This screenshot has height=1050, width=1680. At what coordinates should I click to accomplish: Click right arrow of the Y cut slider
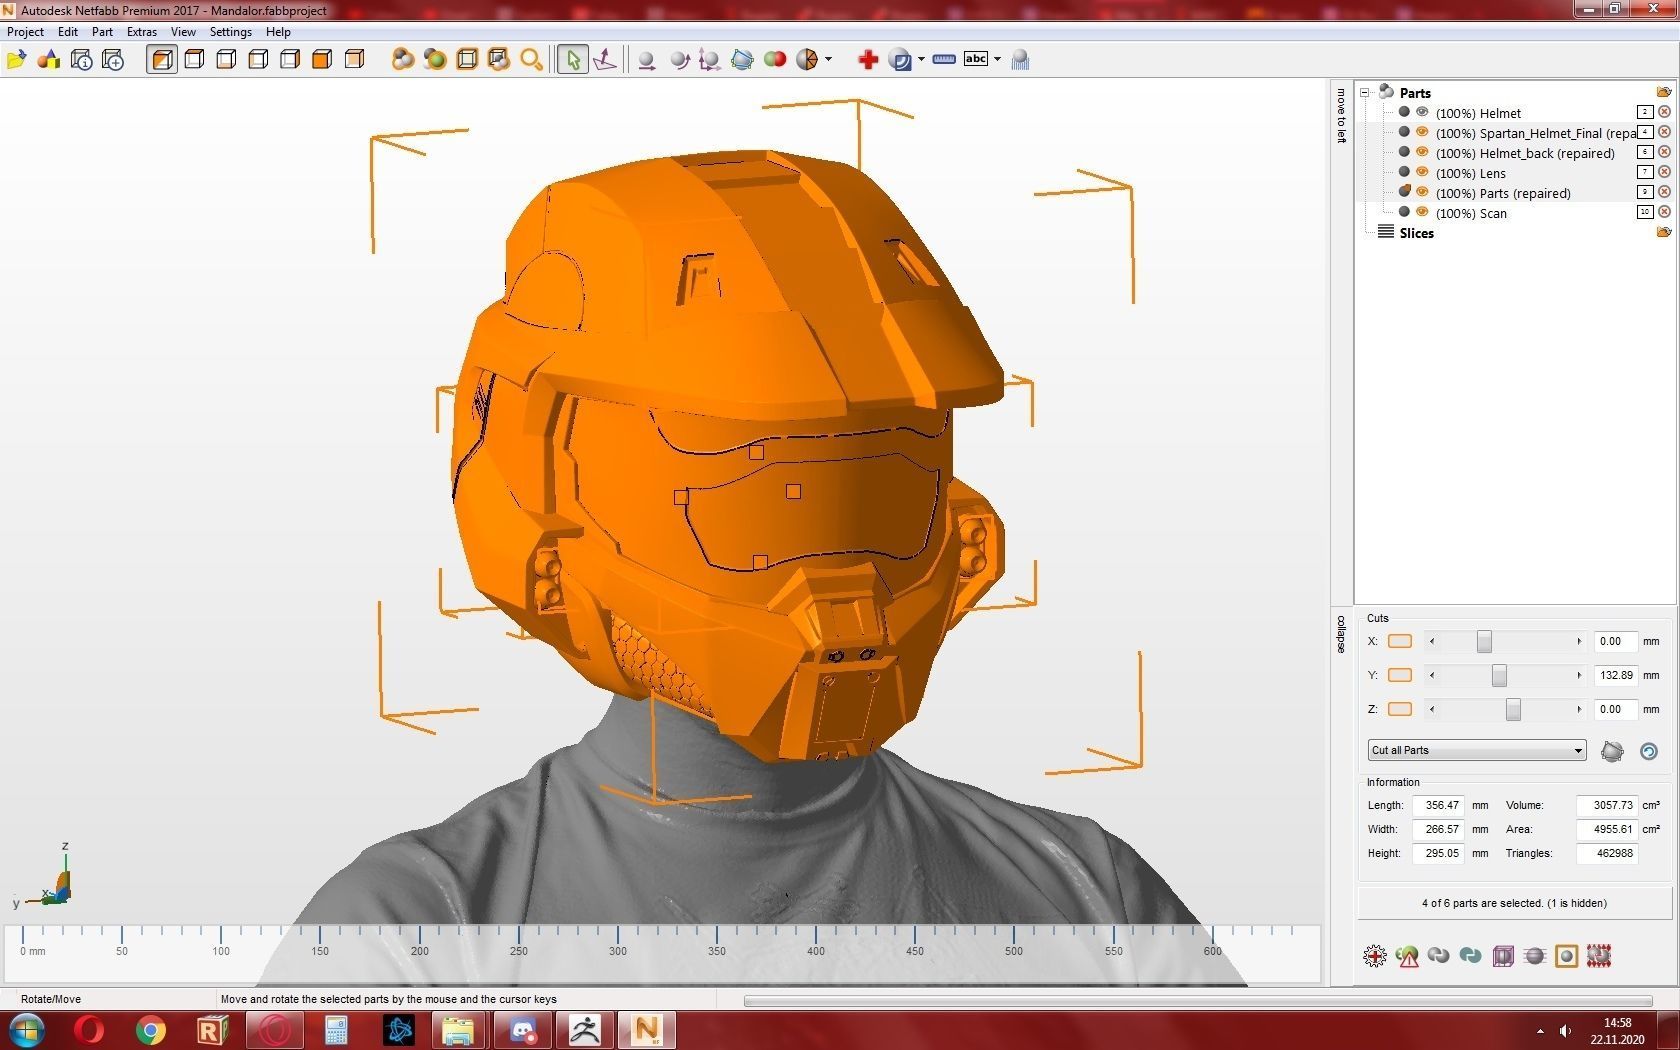point(1579,675)
